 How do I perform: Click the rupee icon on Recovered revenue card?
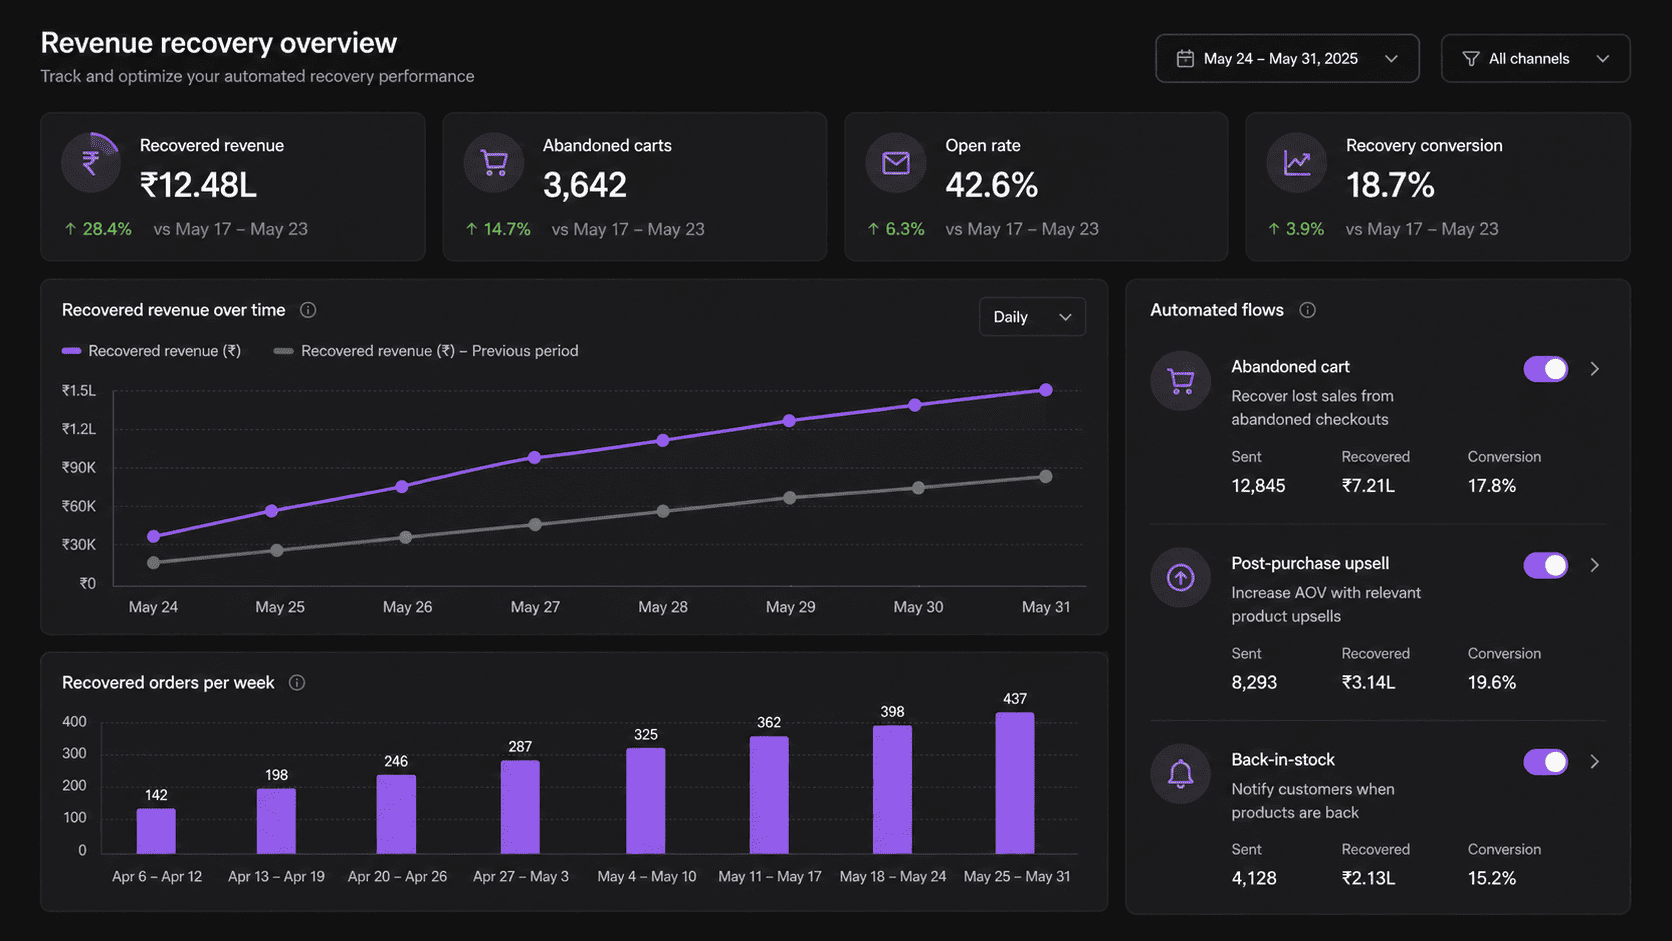[x=91, y=163]
